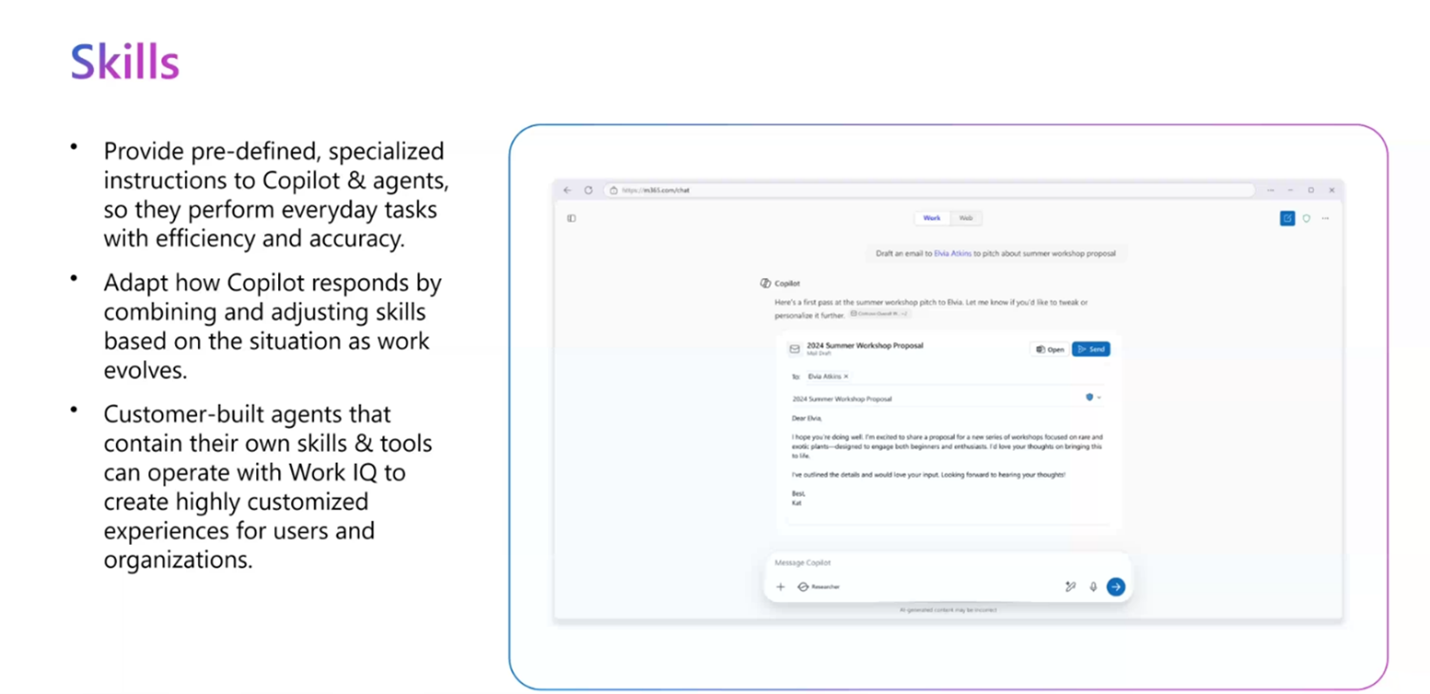Click the browser back arrow
This screenshot has width=1430, height=694.
click(x=568, y=190)
